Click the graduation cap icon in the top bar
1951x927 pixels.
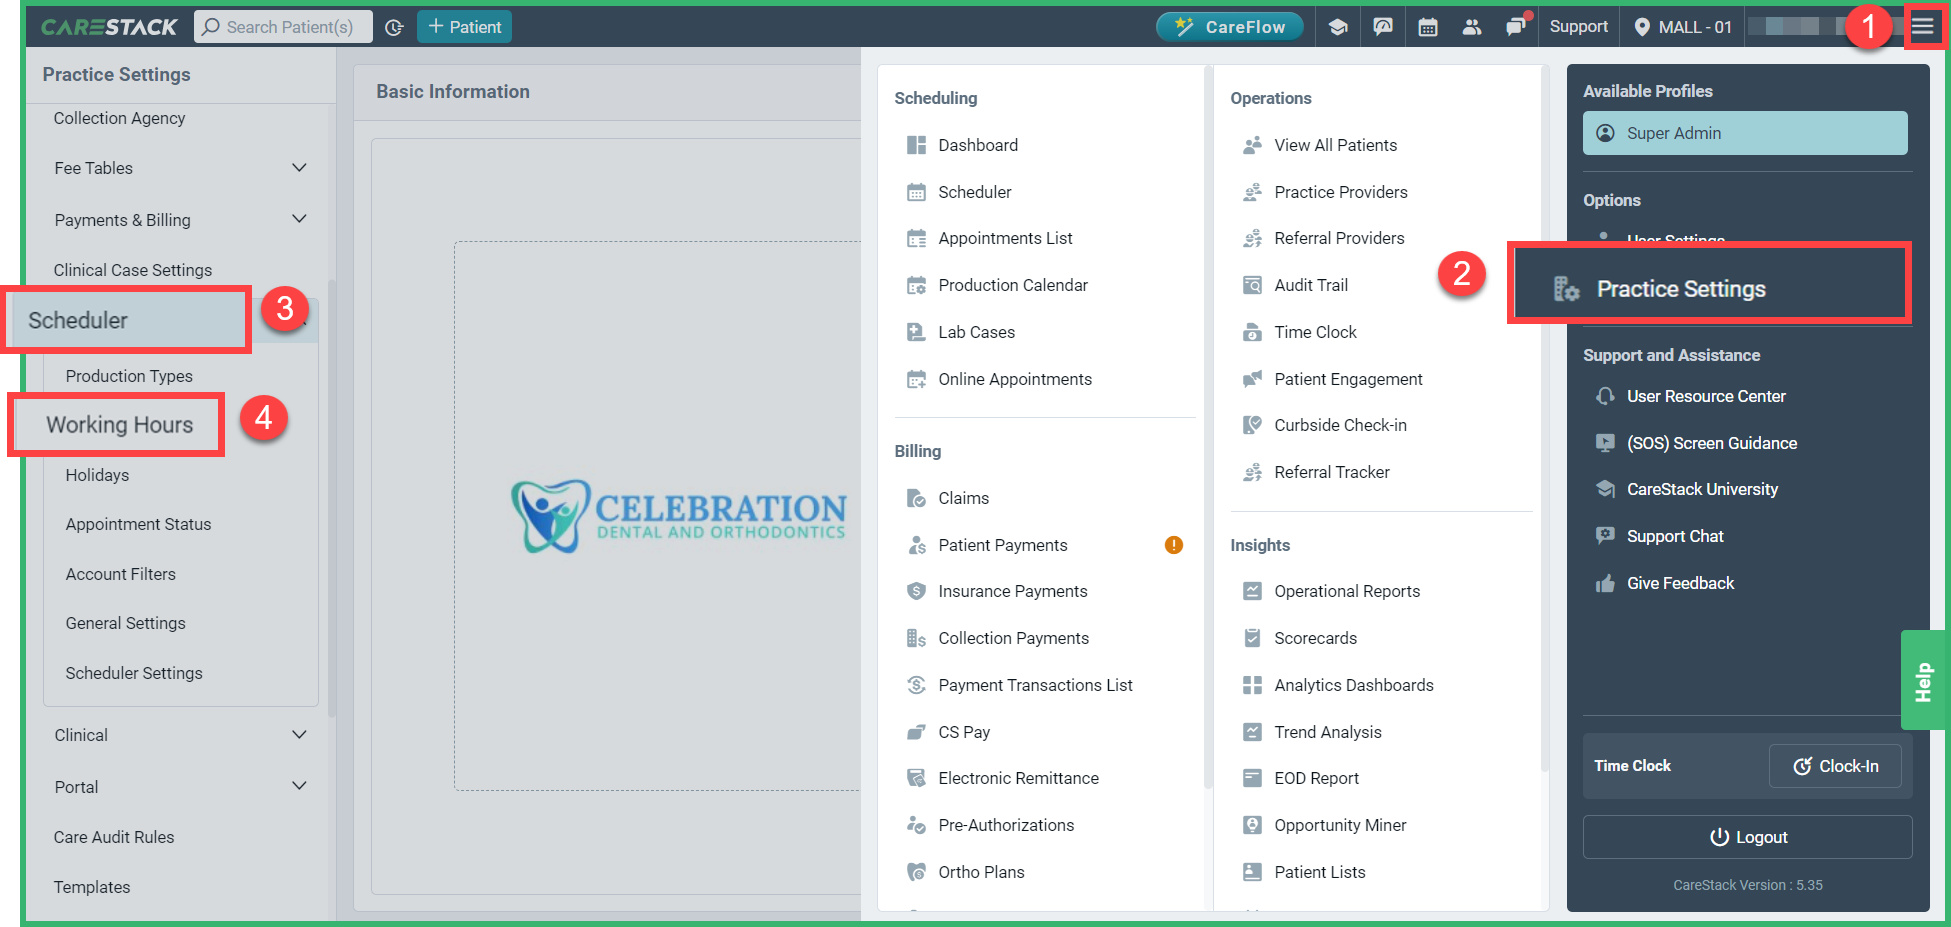1338,27
